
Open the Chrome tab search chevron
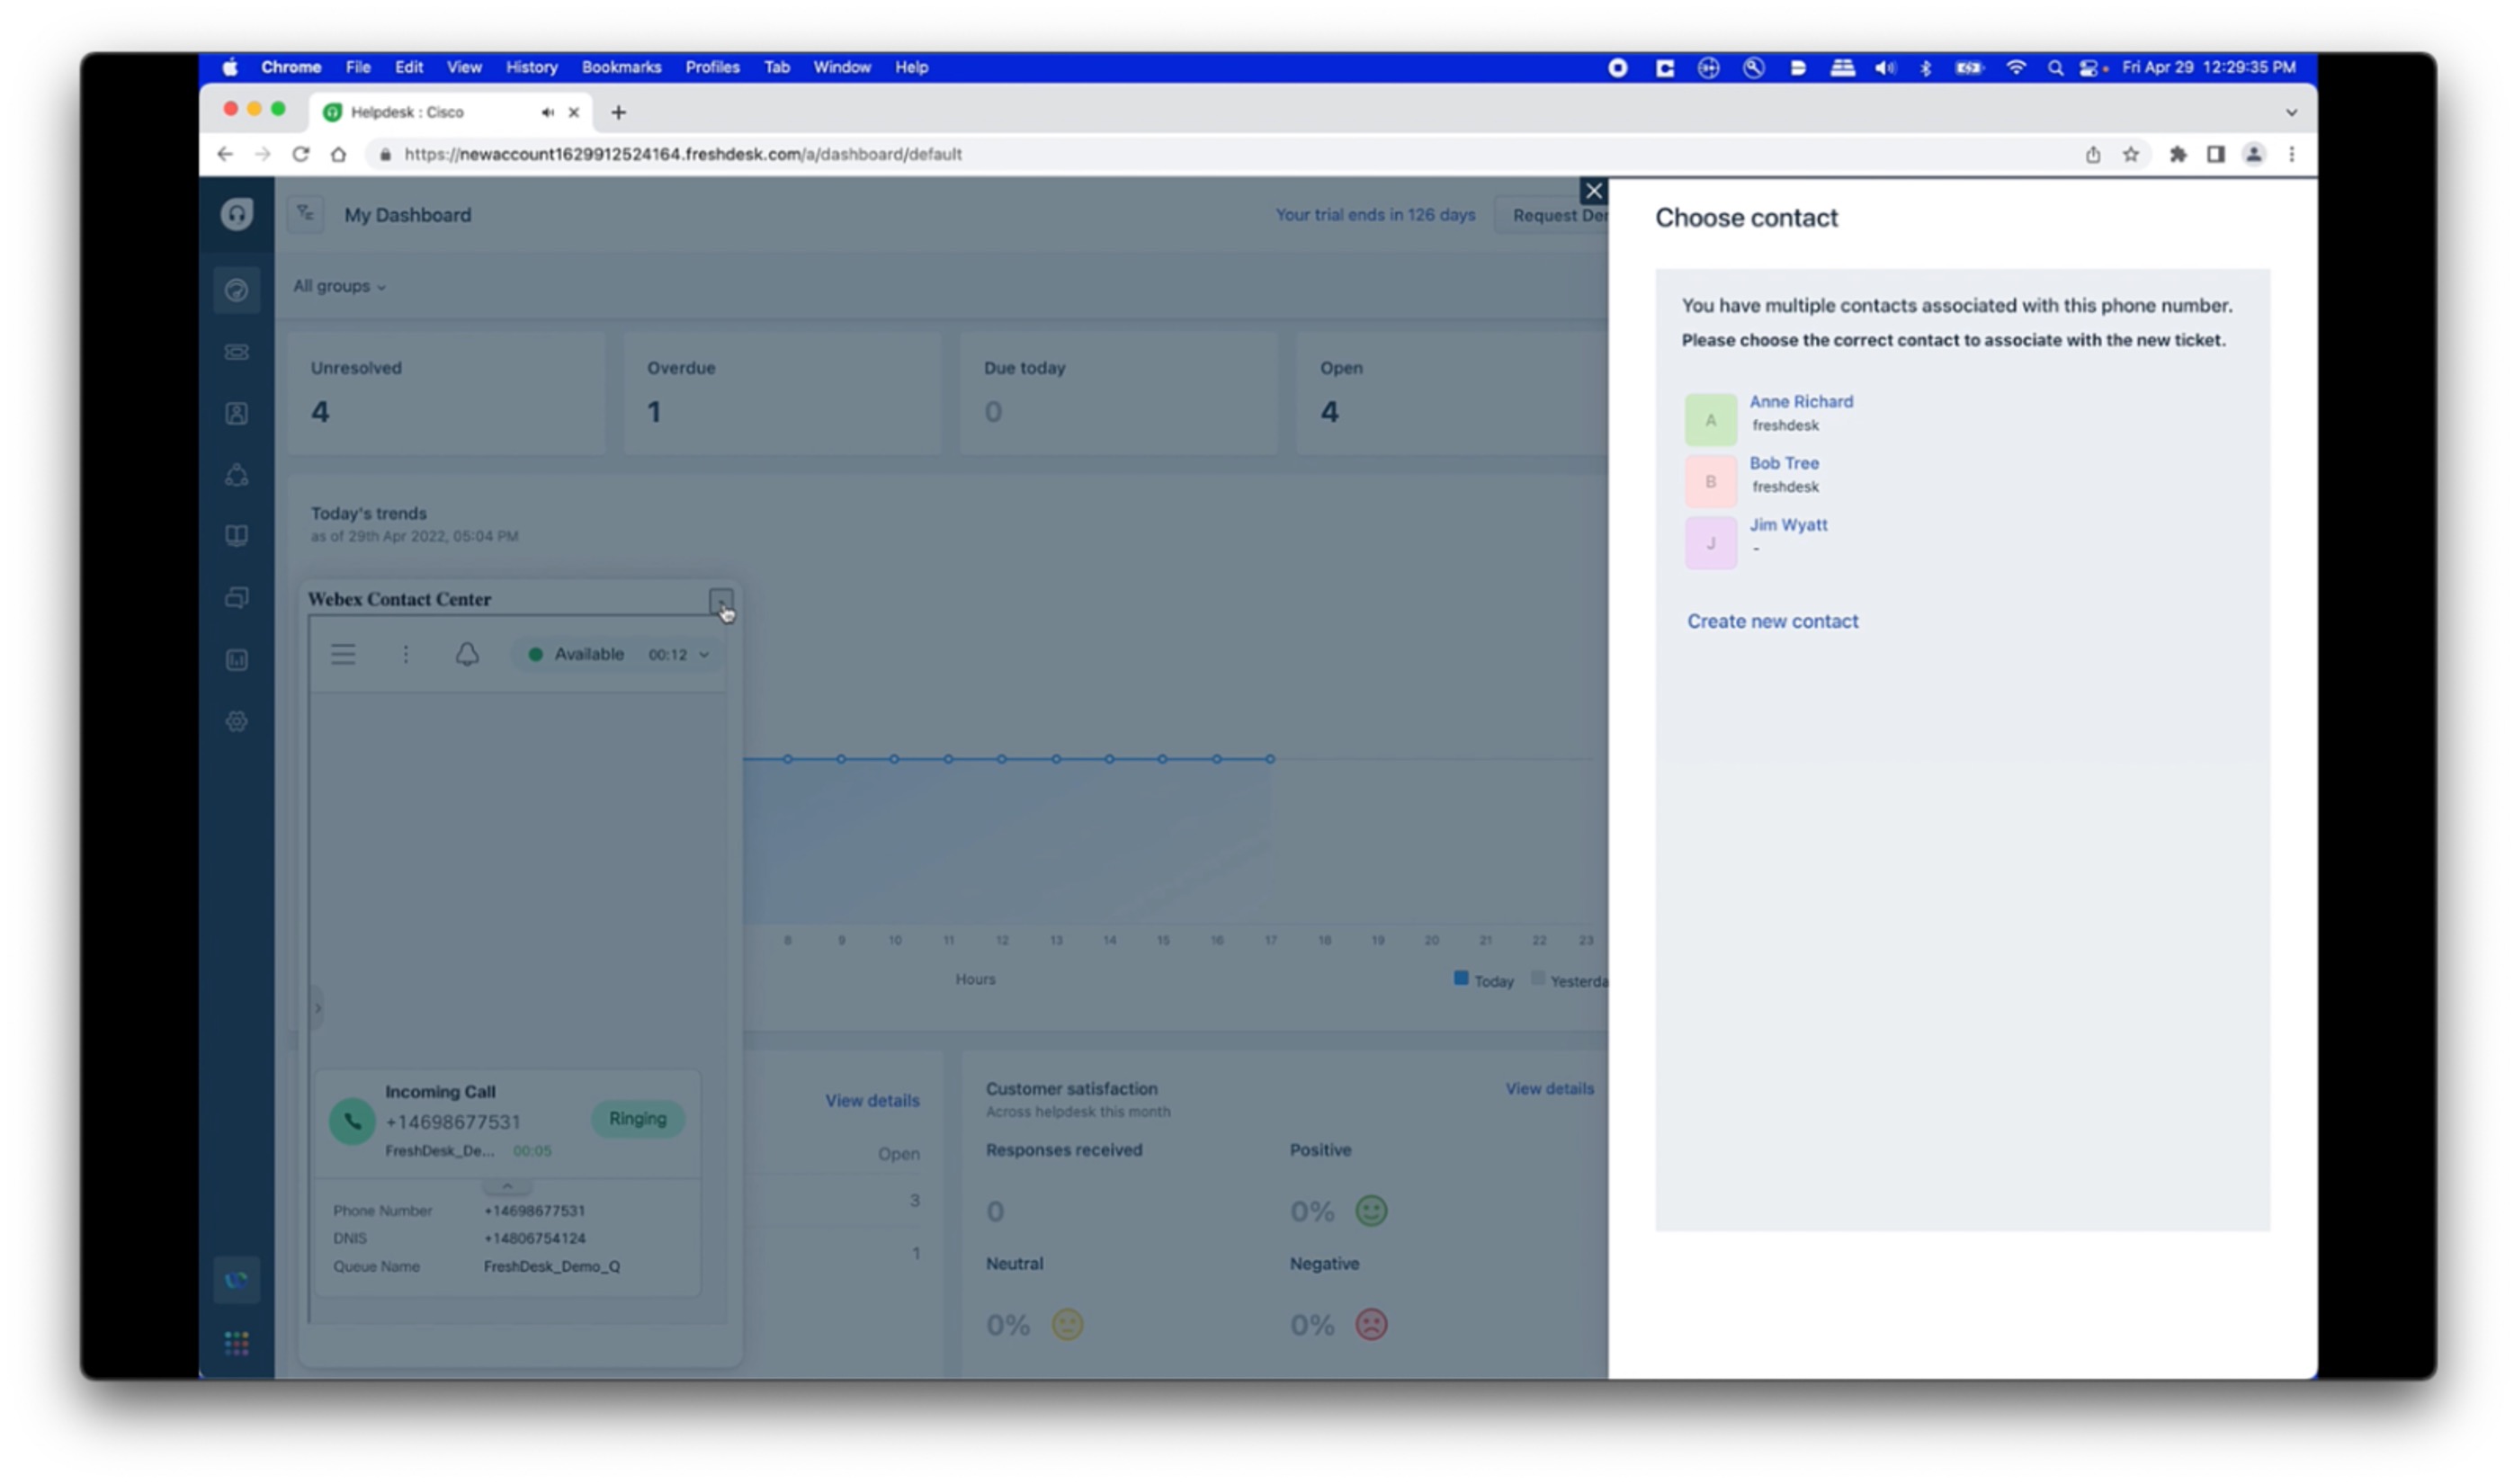[x=2291, y=112]
